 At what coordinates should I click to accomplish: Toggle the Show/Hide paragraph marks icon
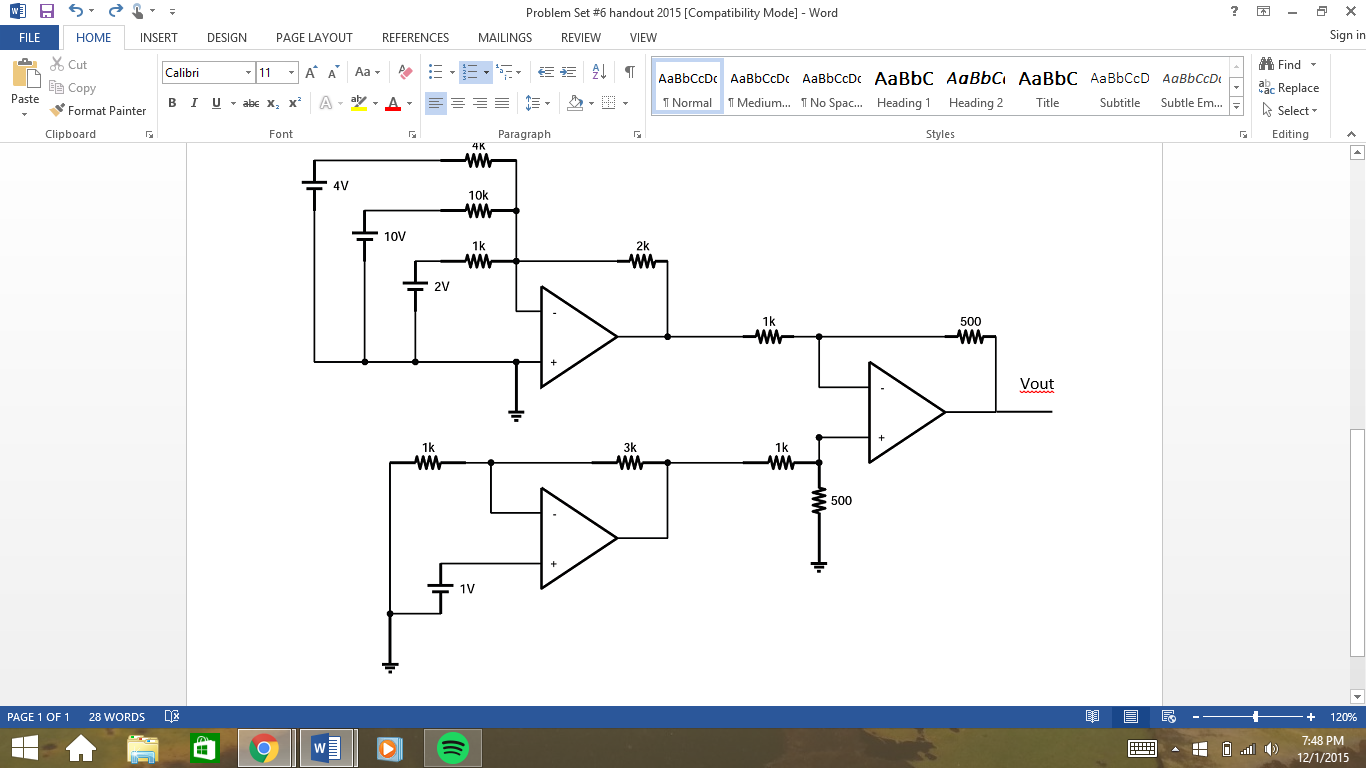pyautogui.click(x=630, y=71)
